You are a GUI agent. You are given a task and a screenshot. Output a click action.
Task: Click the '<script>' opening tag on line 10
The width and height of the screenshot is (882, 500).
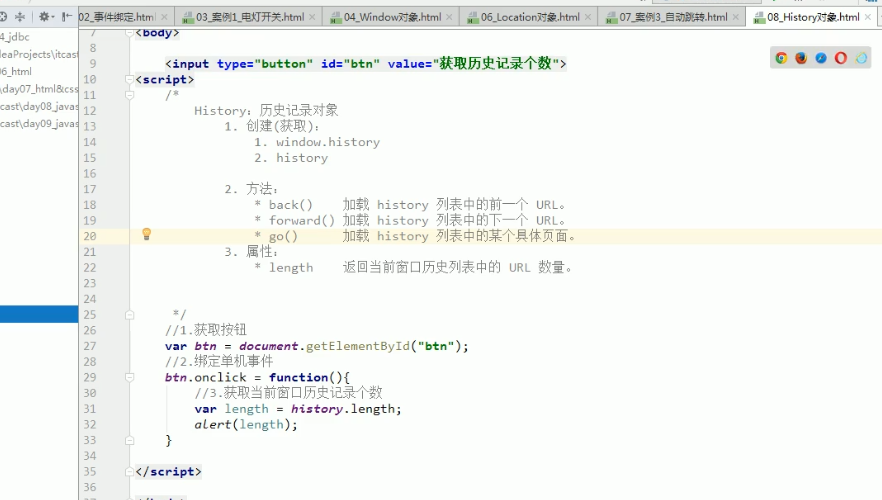point(165,79)
